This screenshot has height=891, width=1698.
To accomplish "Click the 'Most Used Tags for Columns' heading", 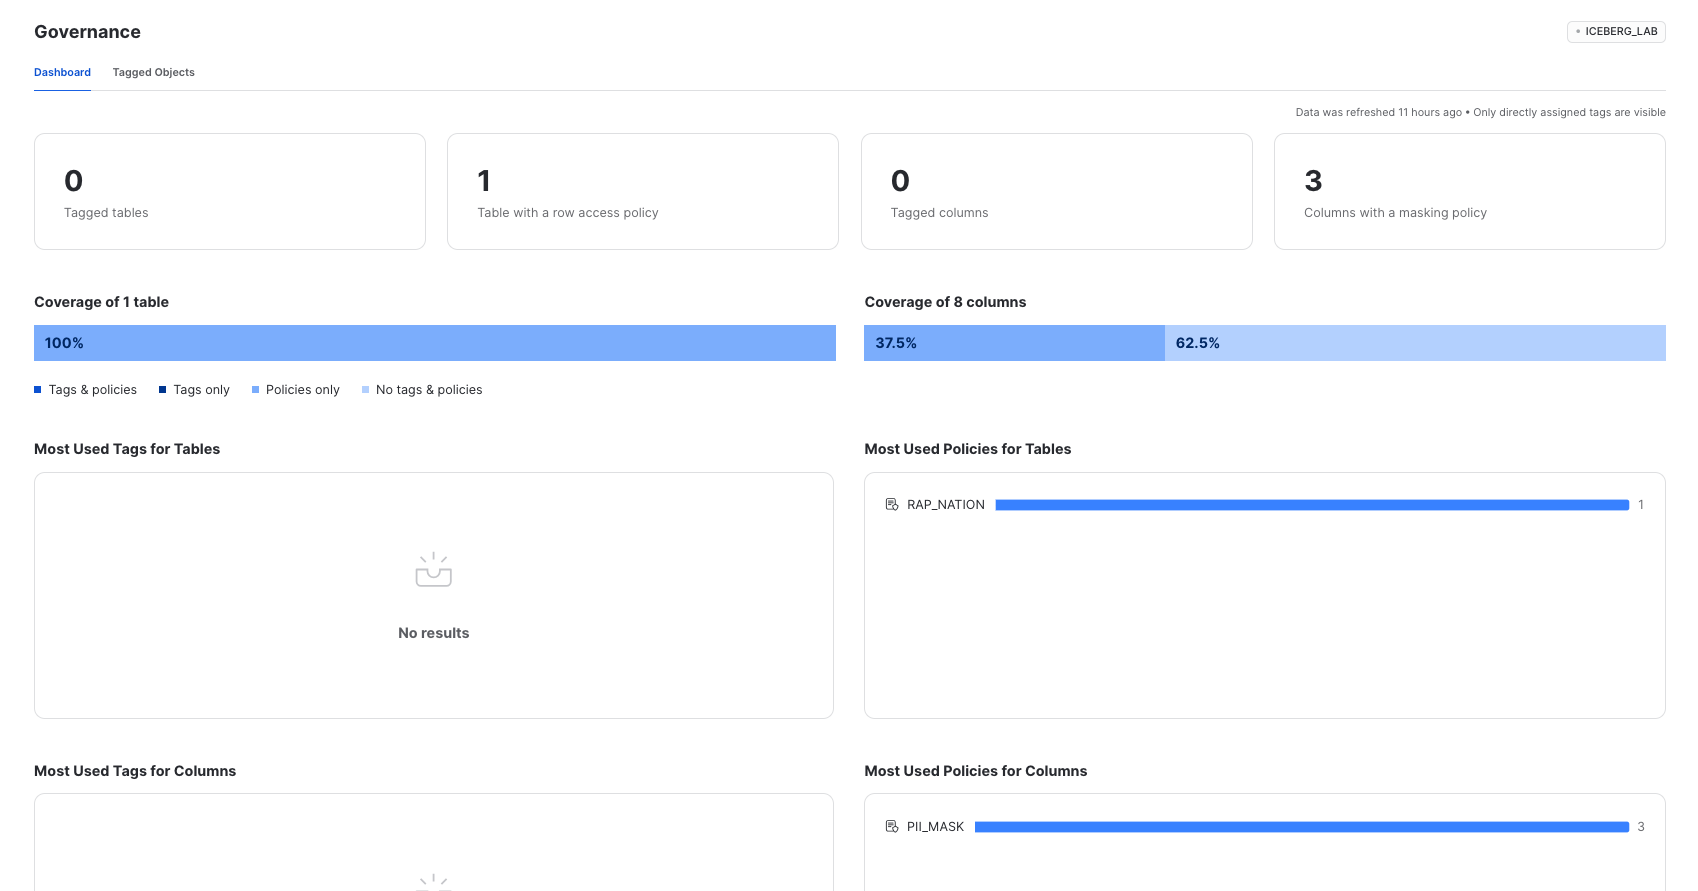I will [135, 771].
